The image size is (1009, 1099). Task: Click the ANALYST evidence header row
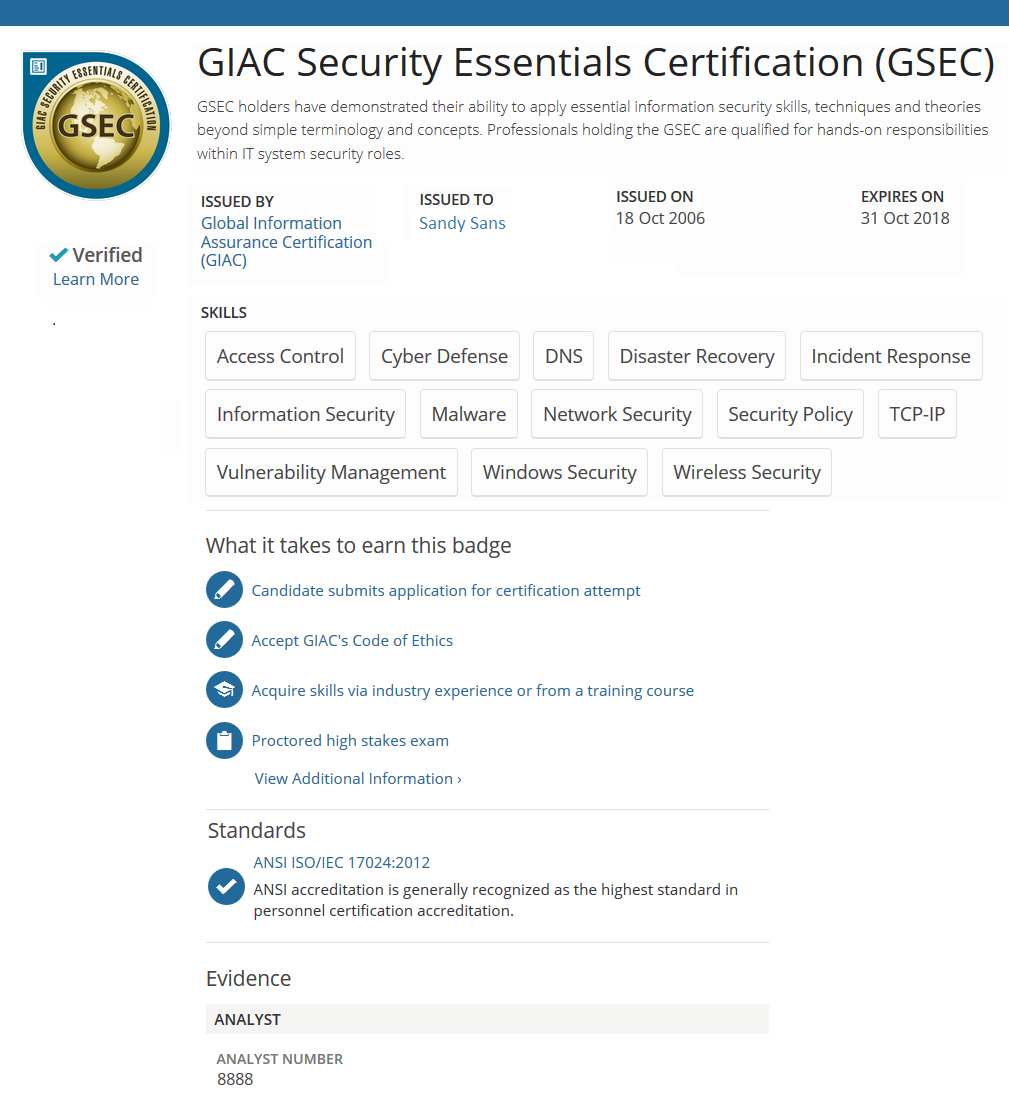487,1019
